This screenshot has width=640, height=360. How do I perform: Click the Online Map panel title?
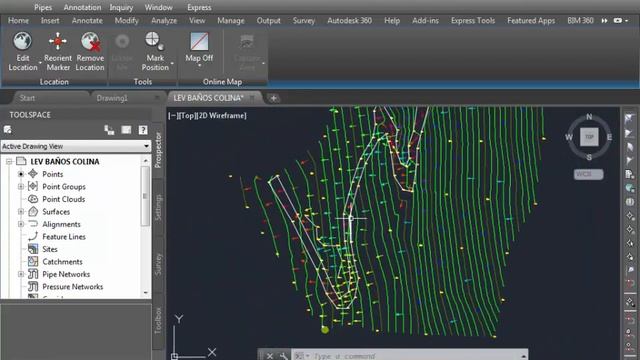pyautogui.click(x=222, y=82)
